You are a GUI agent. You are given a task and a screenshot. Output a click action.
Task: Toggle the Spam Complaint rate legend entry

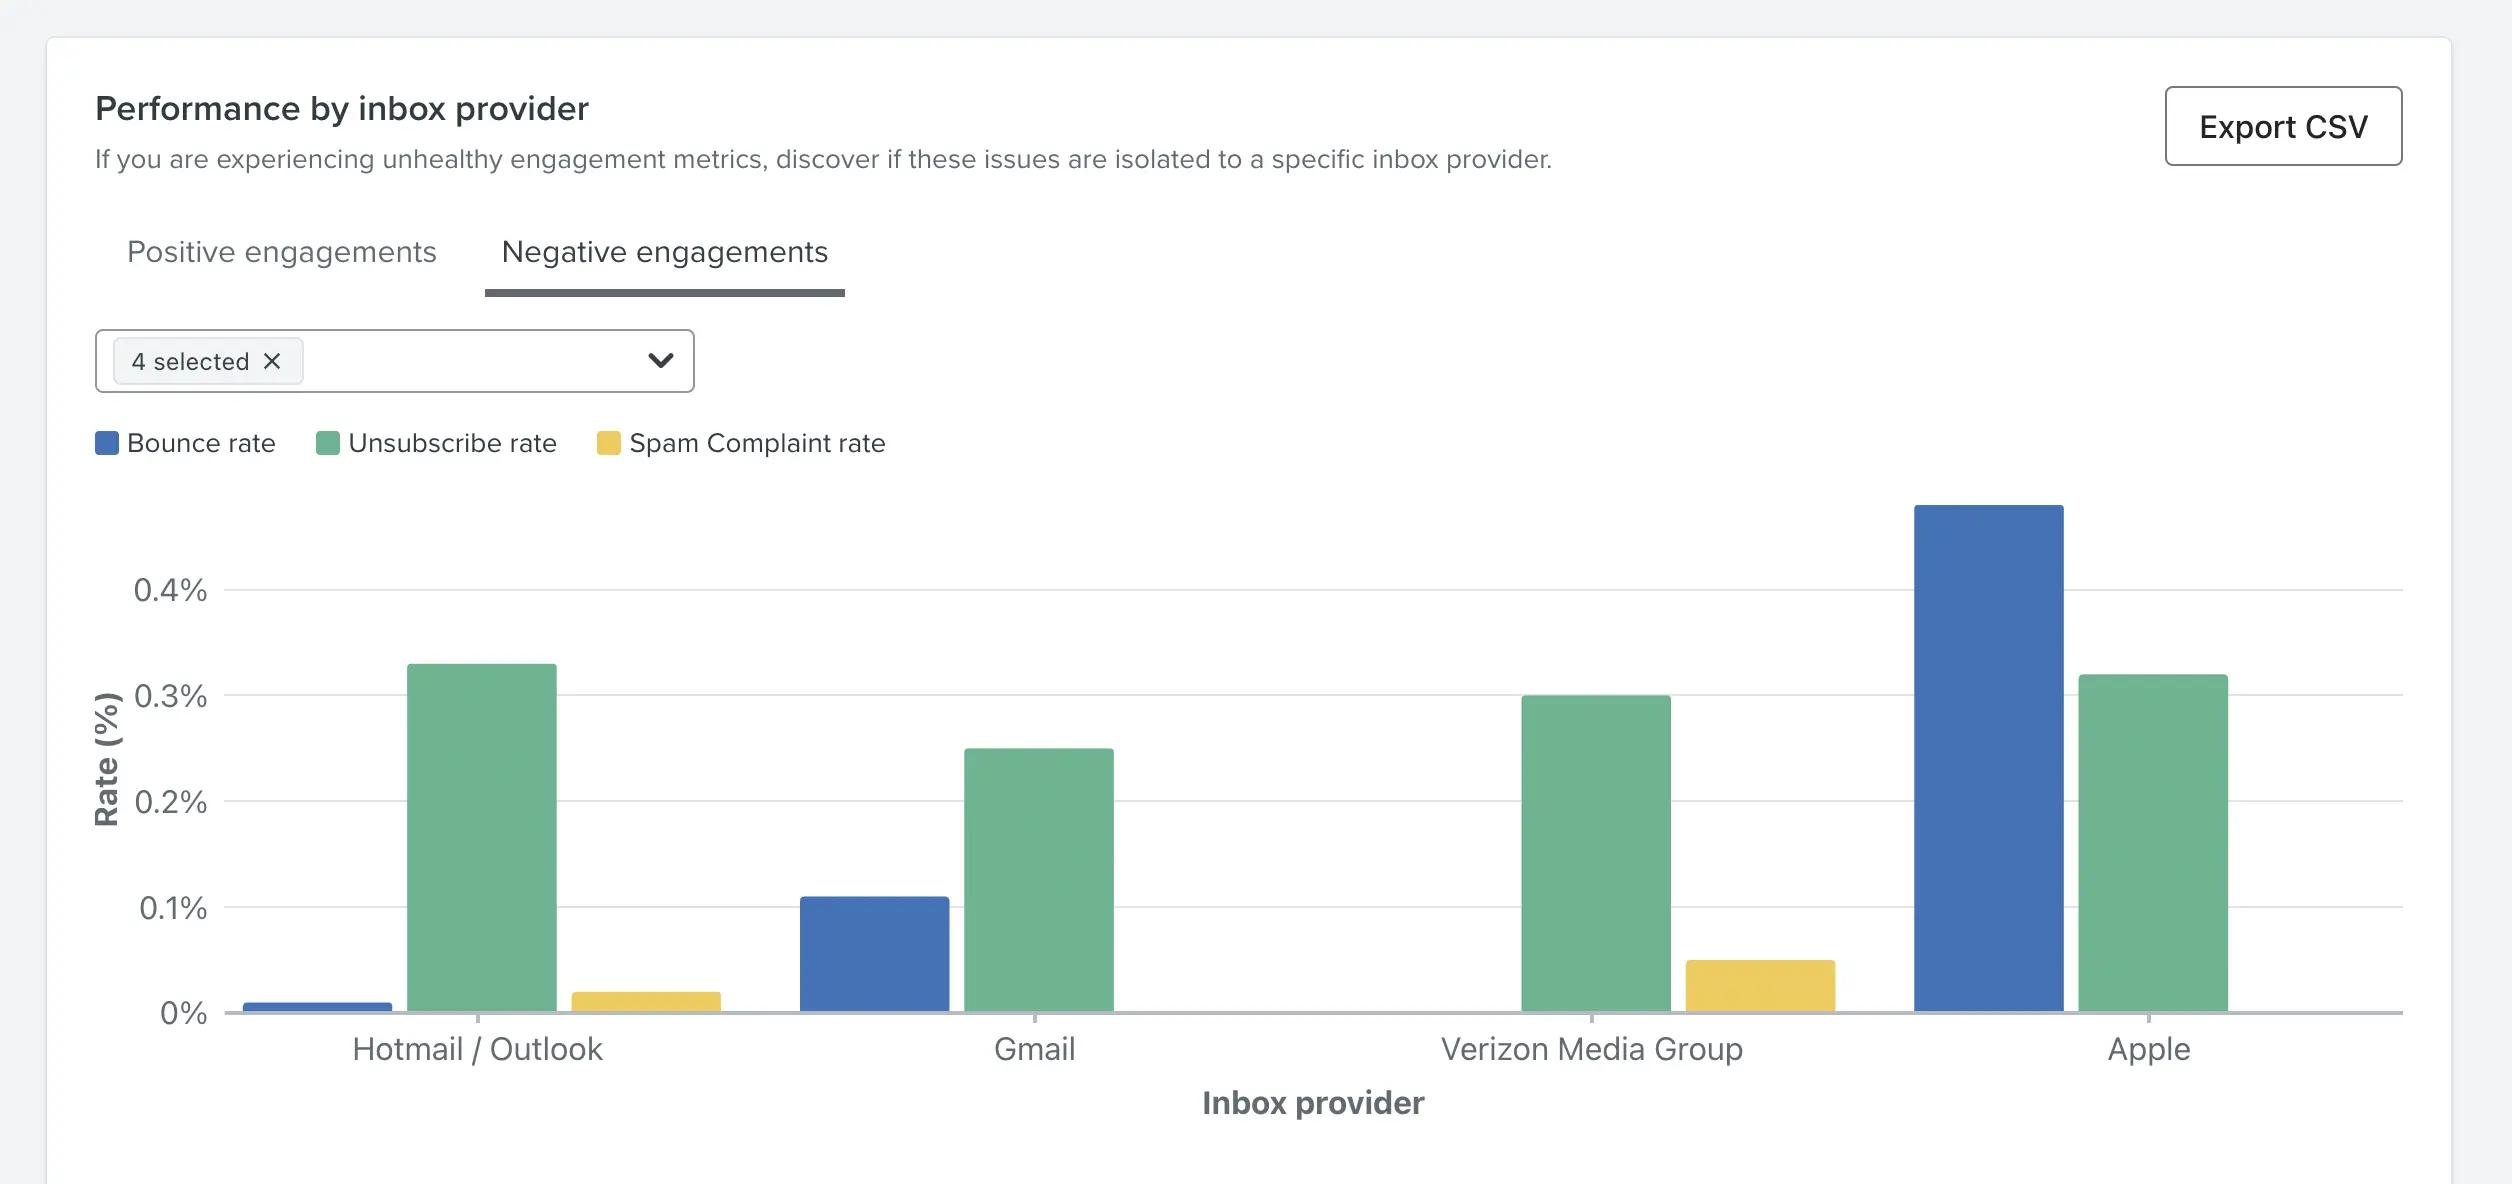point(756,443)
